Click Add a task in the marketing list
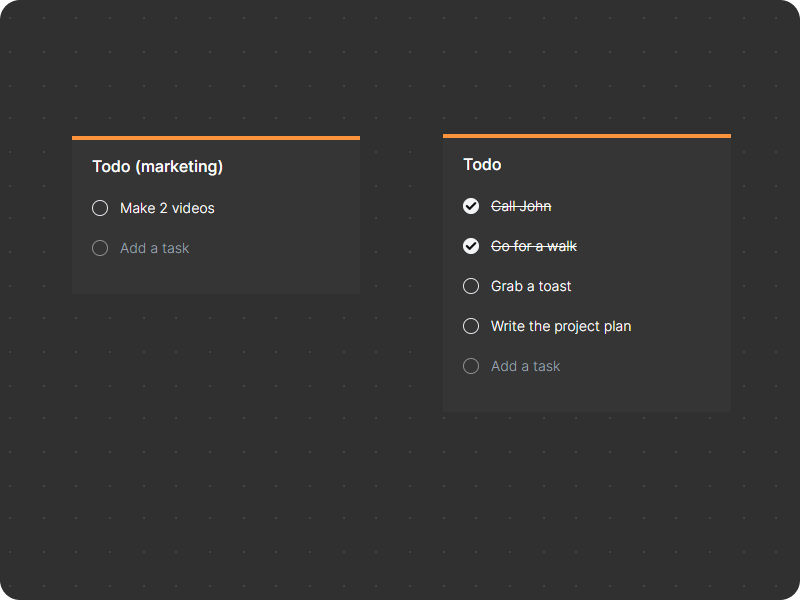Screen dimensions: 800x600 [x=154, y=248]
